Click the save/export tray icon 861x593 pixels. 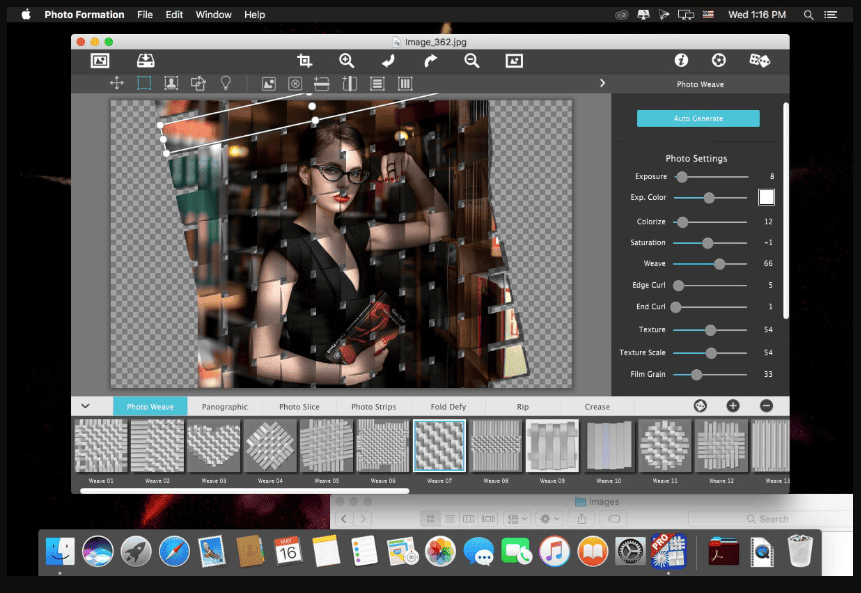coord(146,60)
